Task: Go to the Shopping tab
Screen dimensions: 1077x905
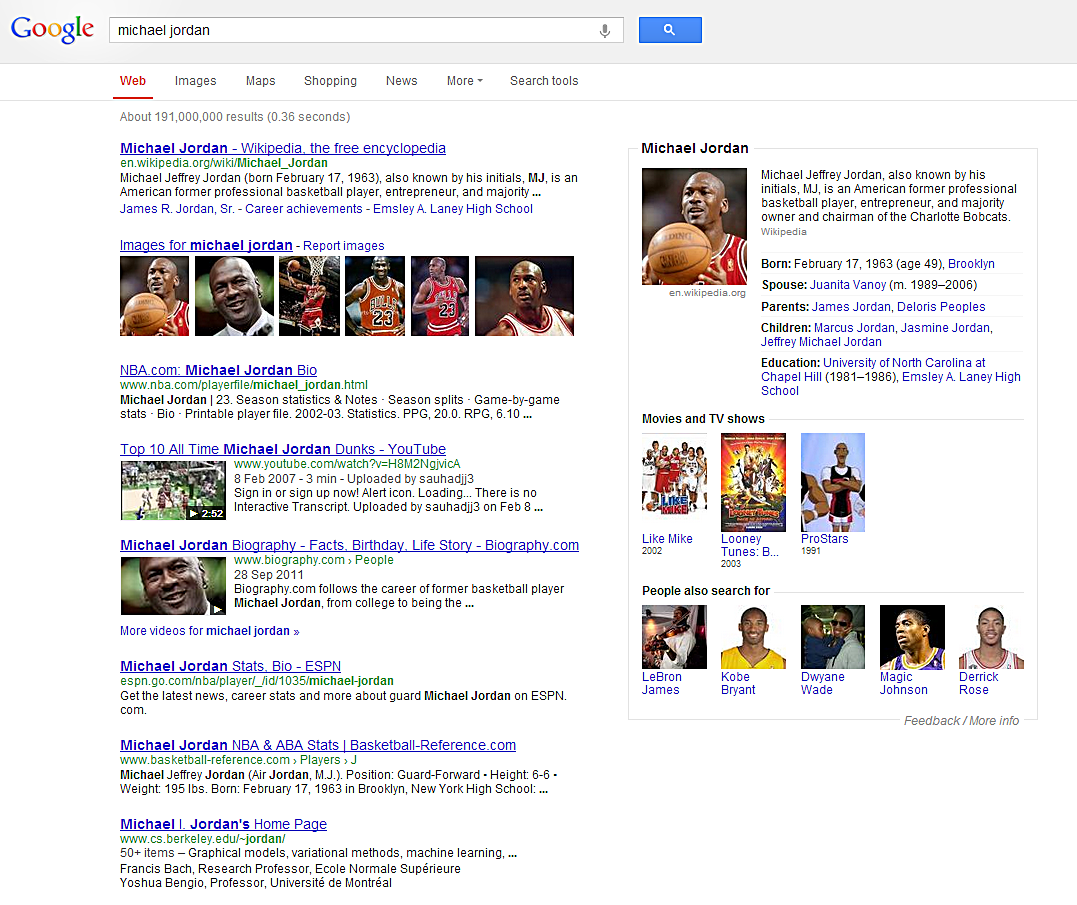Action: [330, 81]
